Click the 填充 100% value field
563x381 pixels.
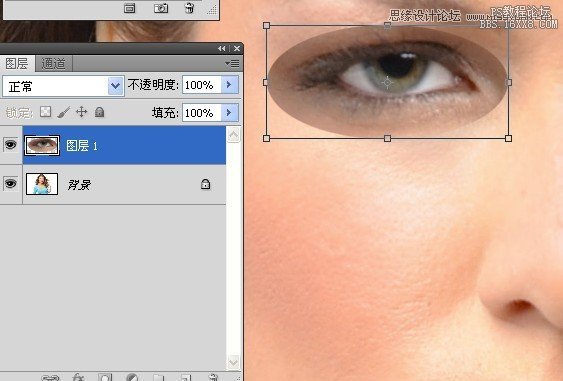(x=201, y=113)
